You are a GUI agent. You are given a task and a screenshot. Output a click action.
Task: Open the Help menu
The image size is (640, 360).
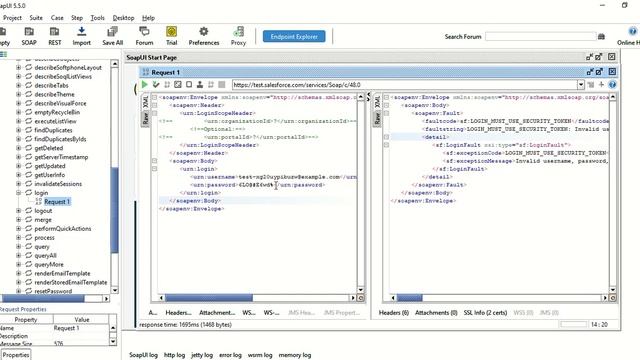coord(148,18)
